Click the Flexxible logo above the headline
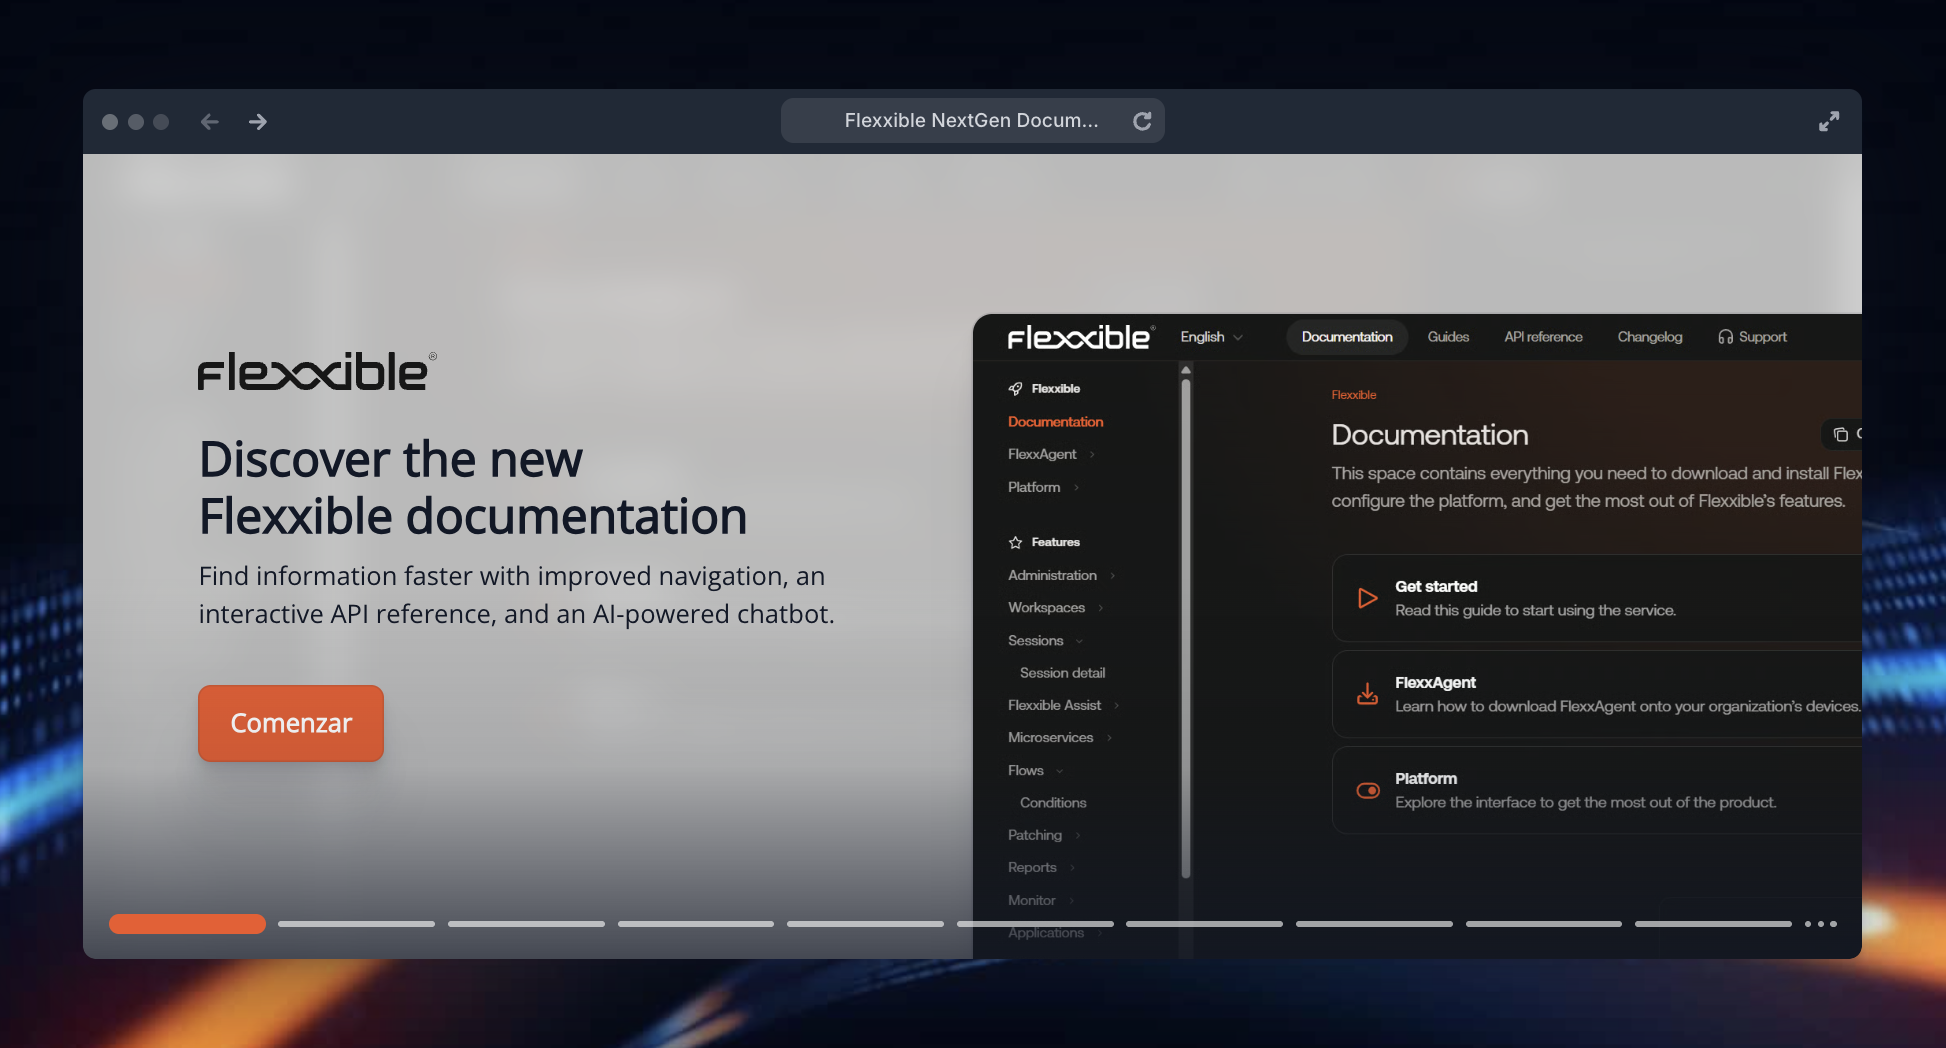This screenshot has height=1048, width=1946. point(317,371)
